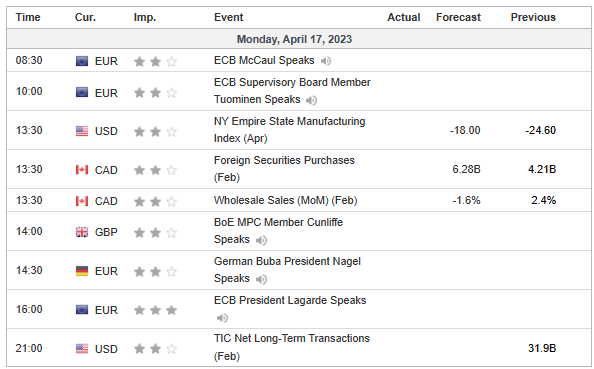Click three-star importance rating for Lagarde event
The height and width of the screenshot is (369, 594).
(x=155, y=310)
